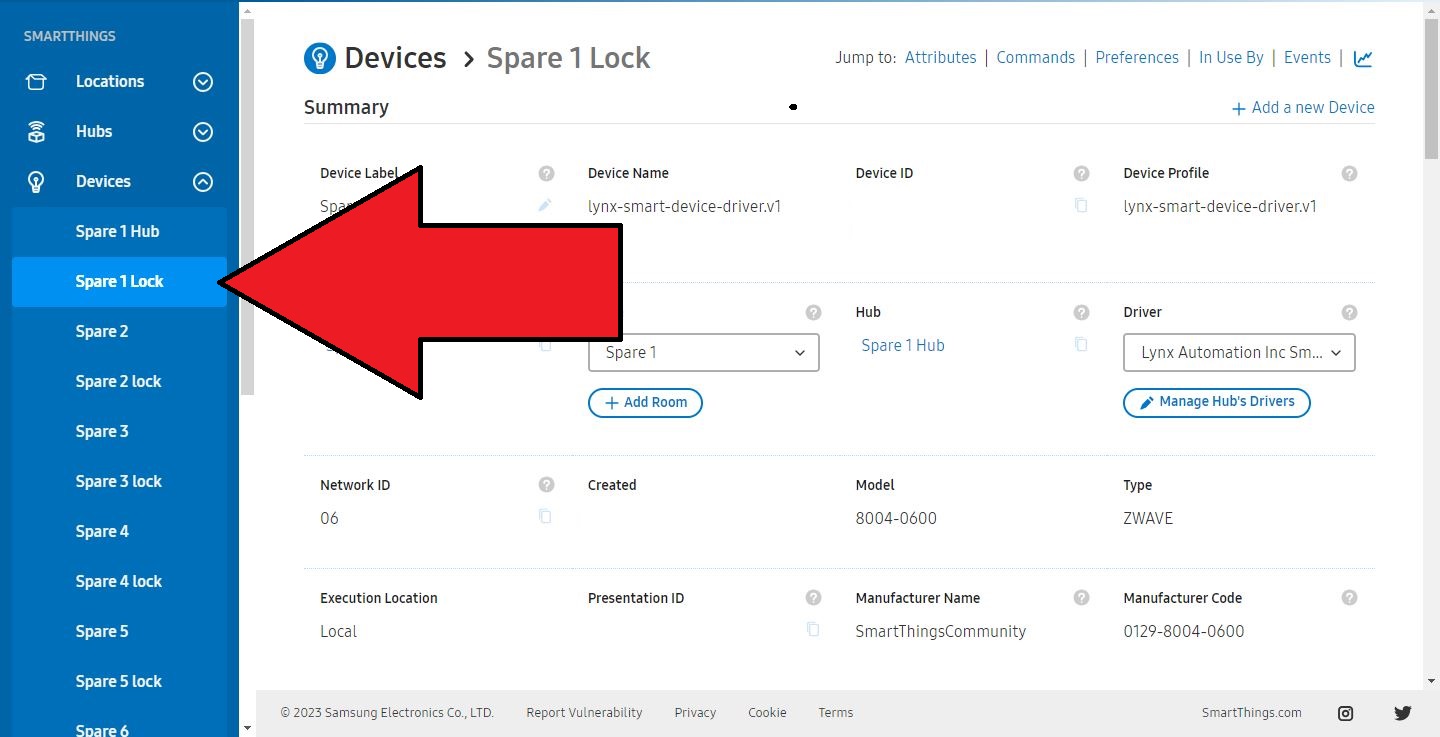Collapse the Devices section chevron

[203, 182]
